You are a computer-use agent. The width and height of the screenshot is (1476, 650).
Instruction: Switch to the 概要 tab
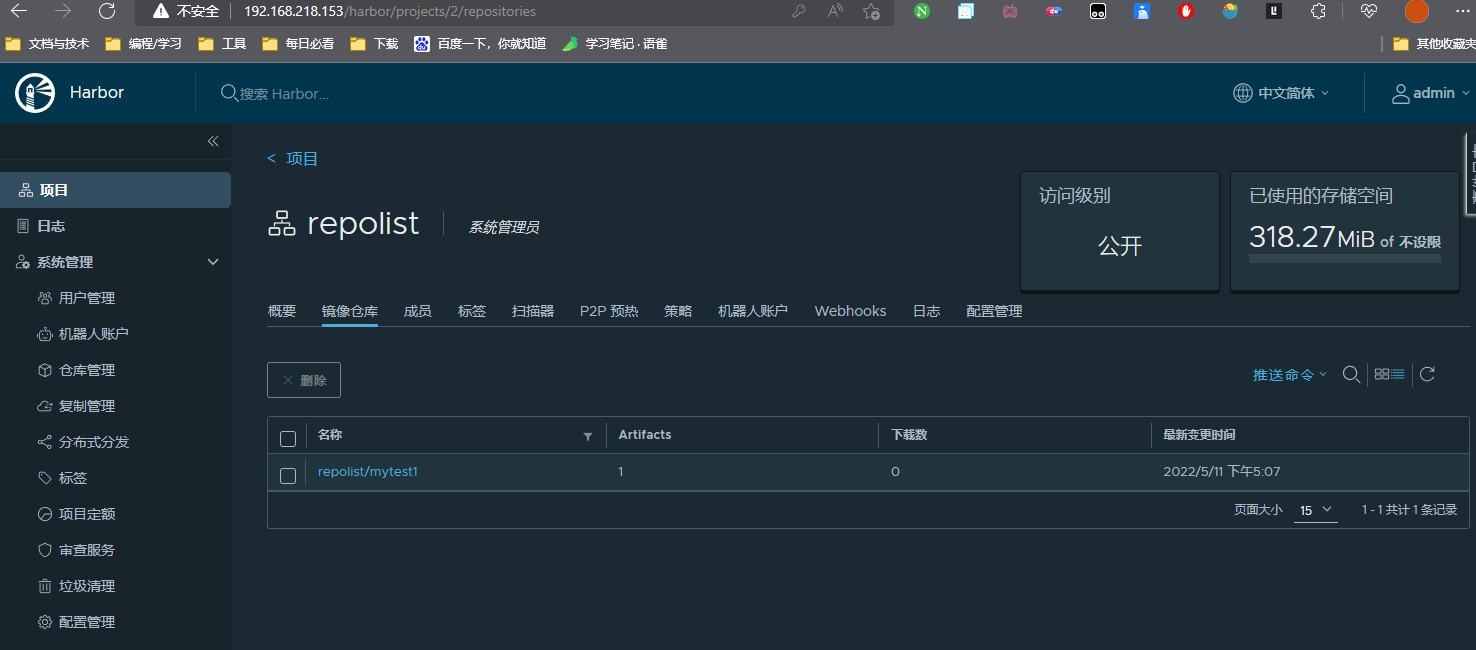[282, 311]
